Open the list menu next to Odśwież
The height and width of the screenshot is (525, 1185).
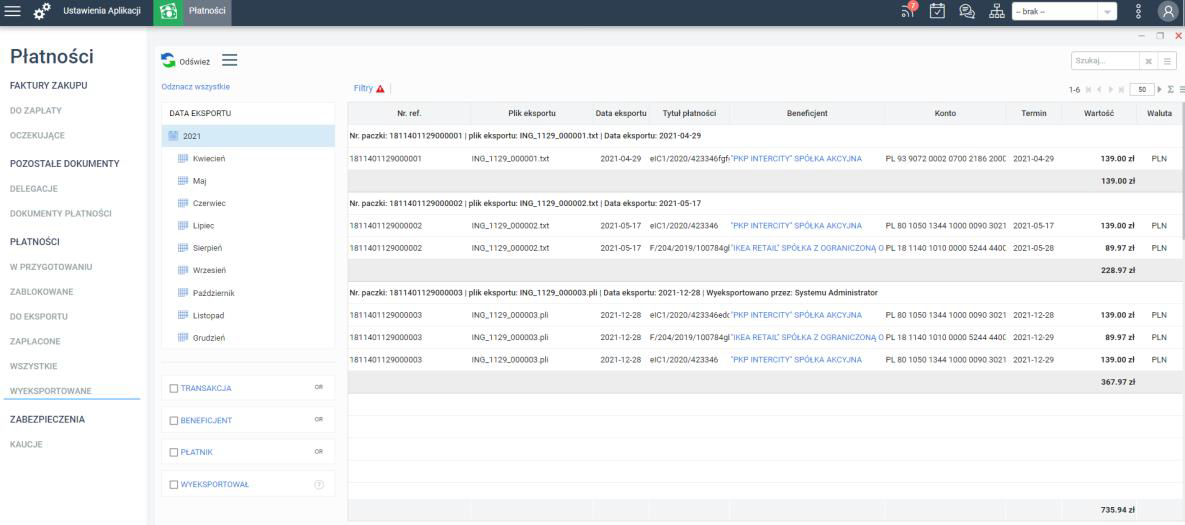[230, 60]
